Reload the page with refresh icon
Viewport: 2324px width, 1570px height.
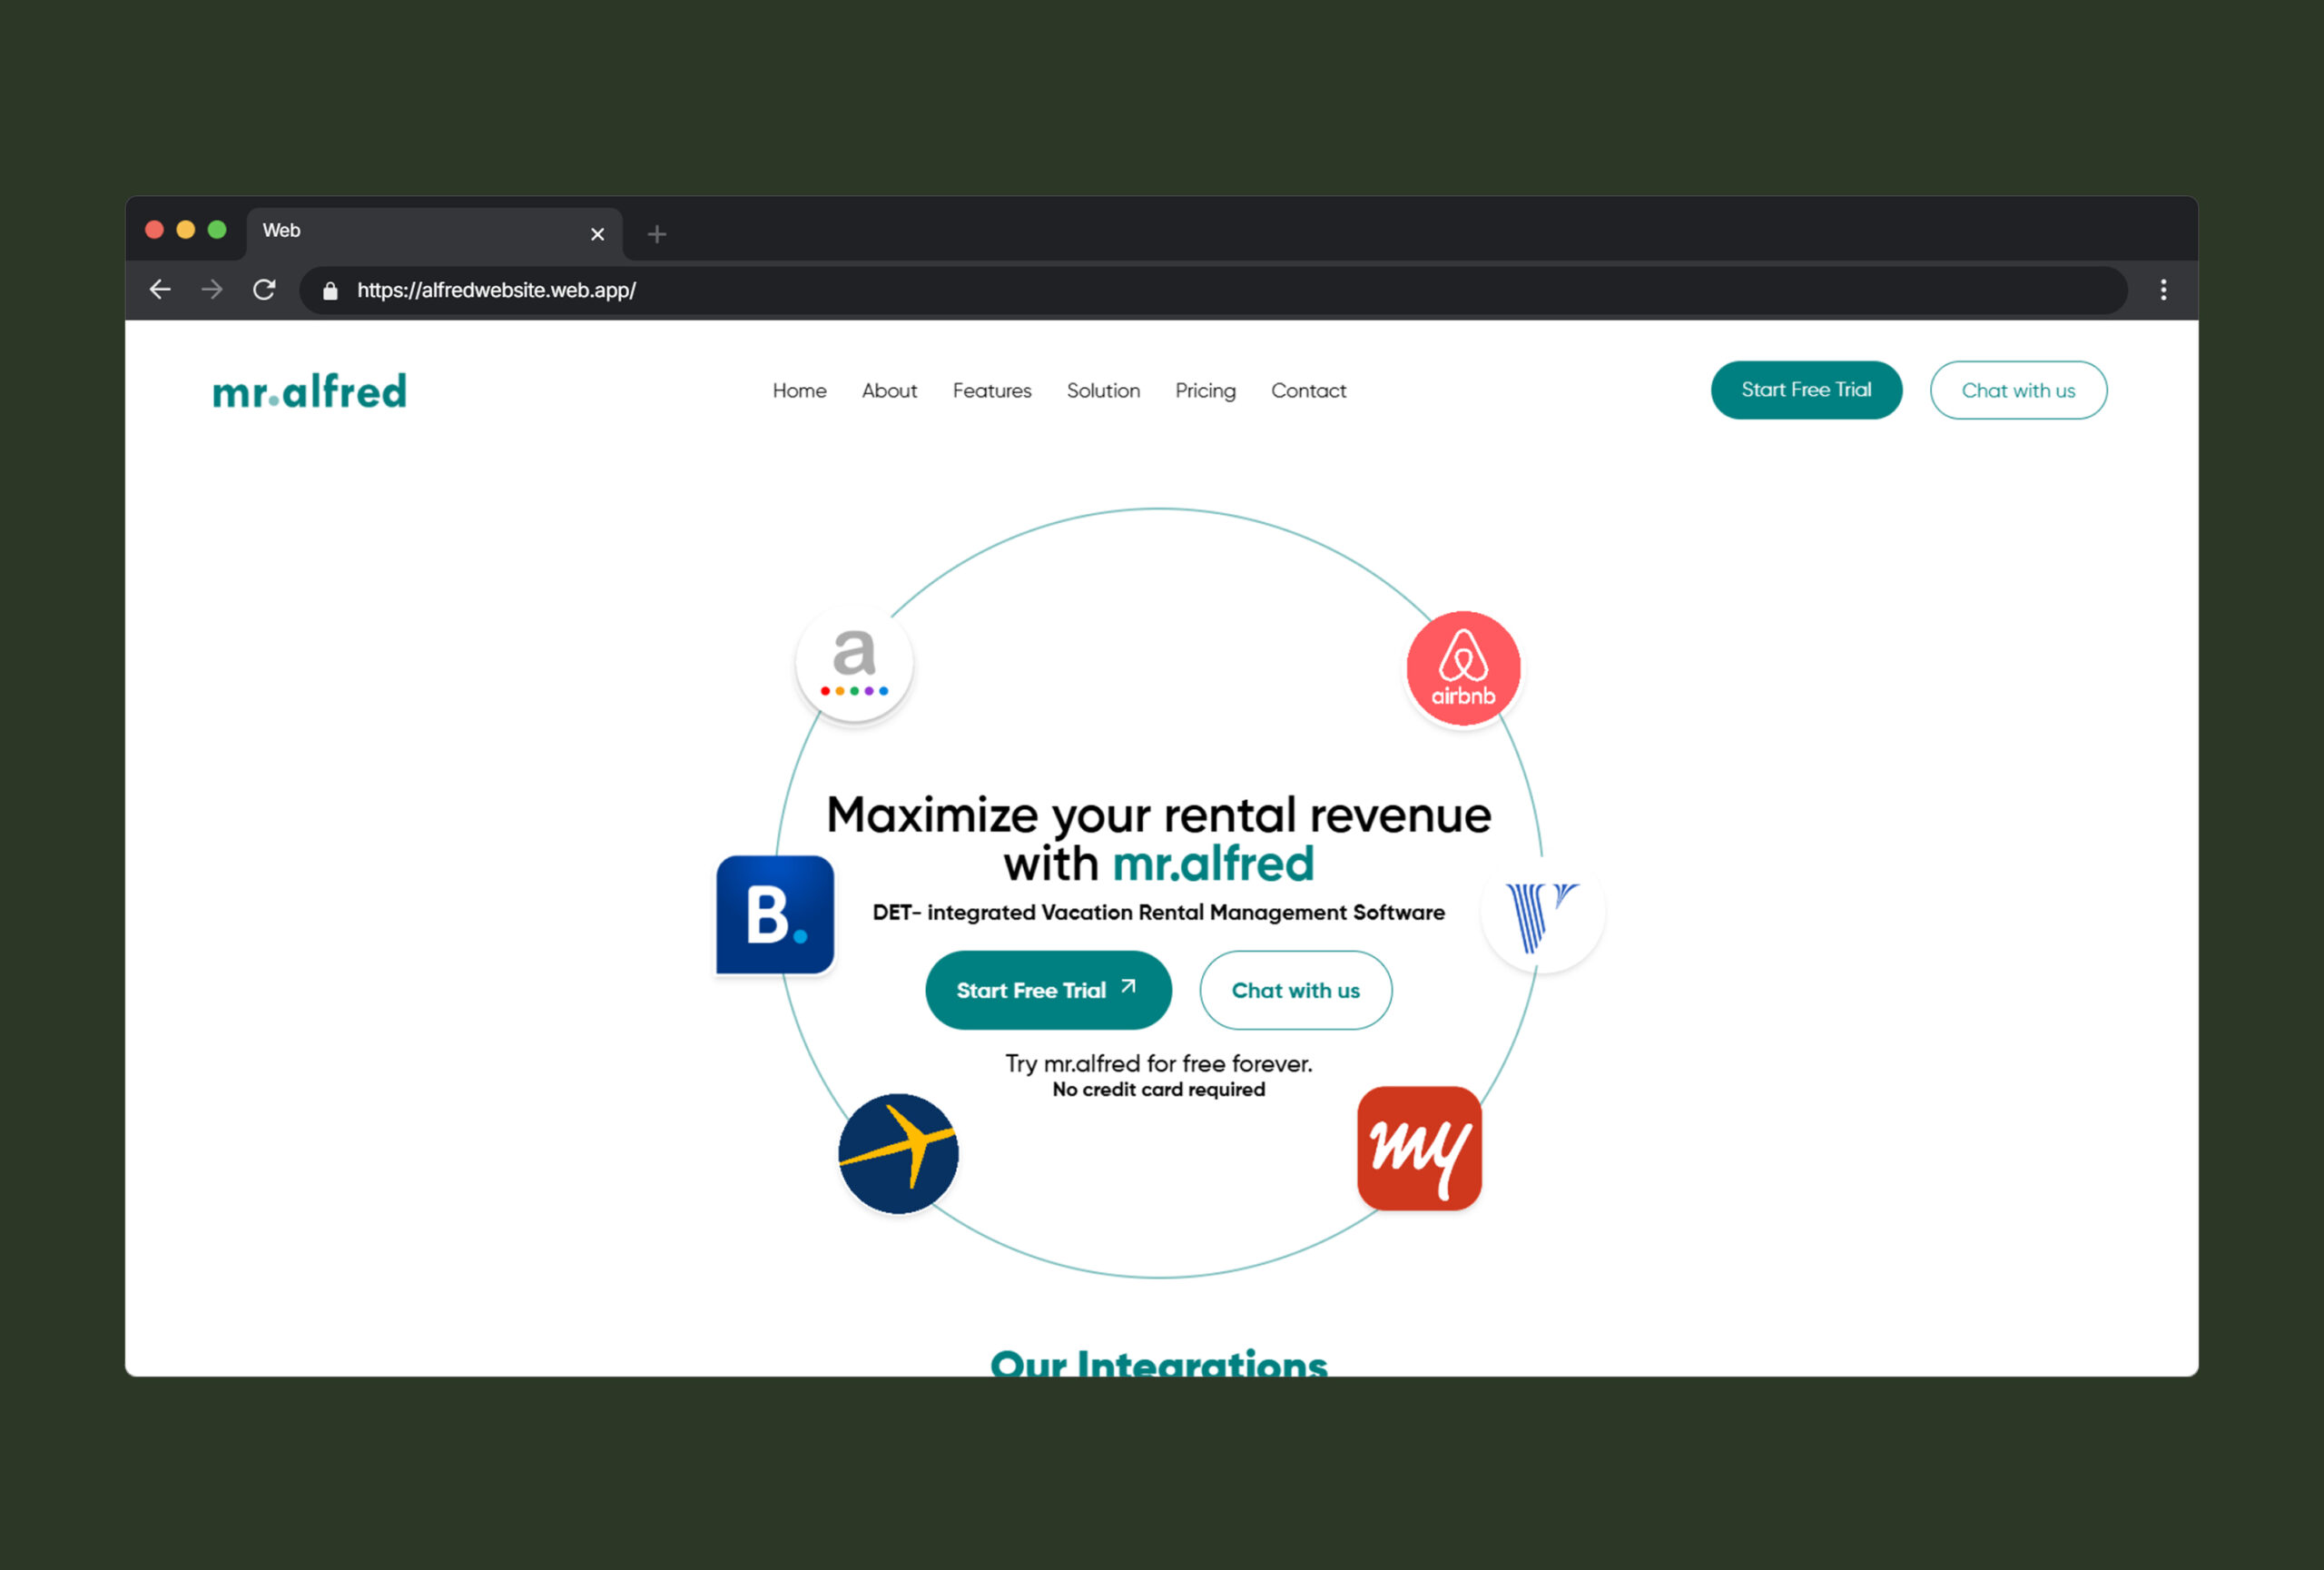264,290
